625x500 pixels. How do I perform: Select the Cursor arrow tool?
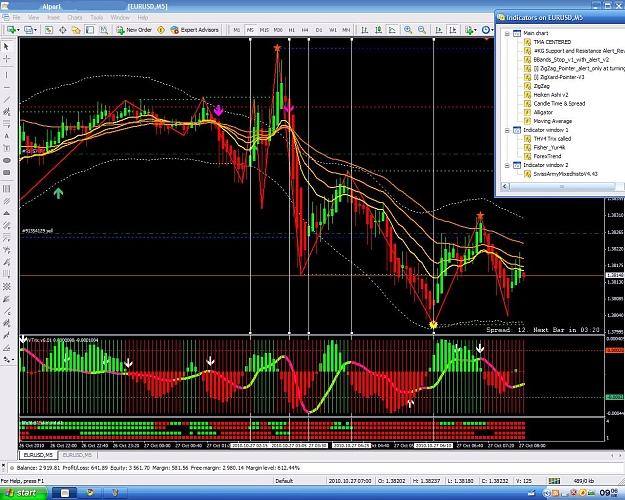(x=6, y=47)
